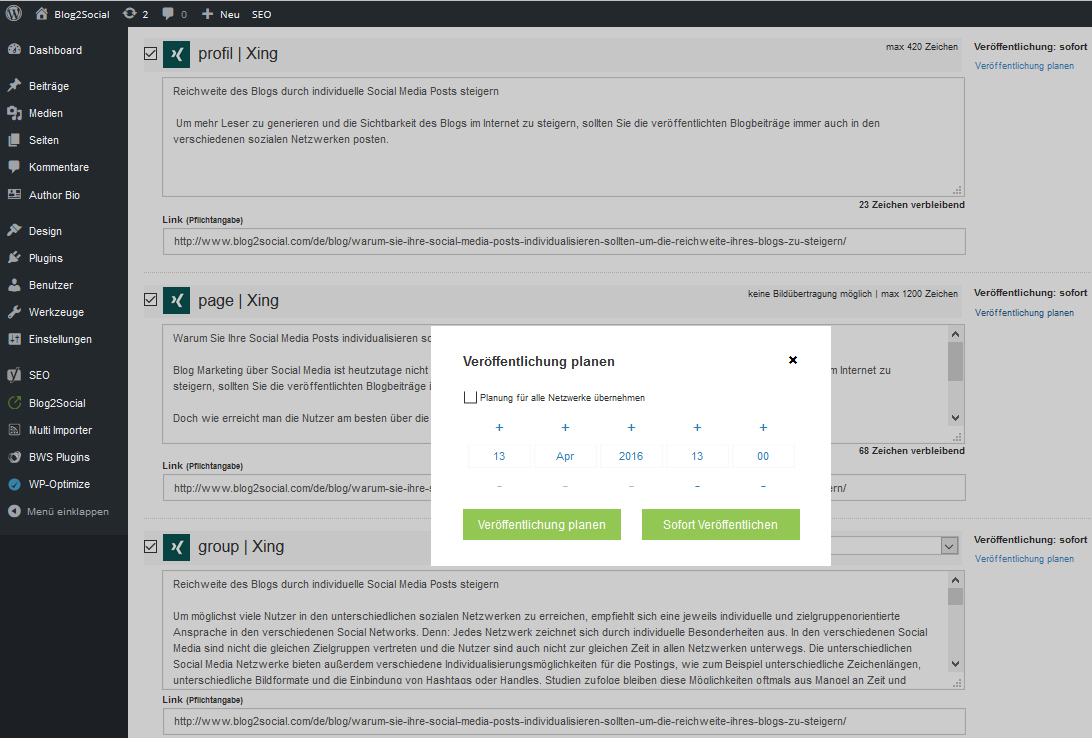The image size is (1092, 738).
Task: Click Veröffentlichung planen link for group
Action: click(1024, 558)
